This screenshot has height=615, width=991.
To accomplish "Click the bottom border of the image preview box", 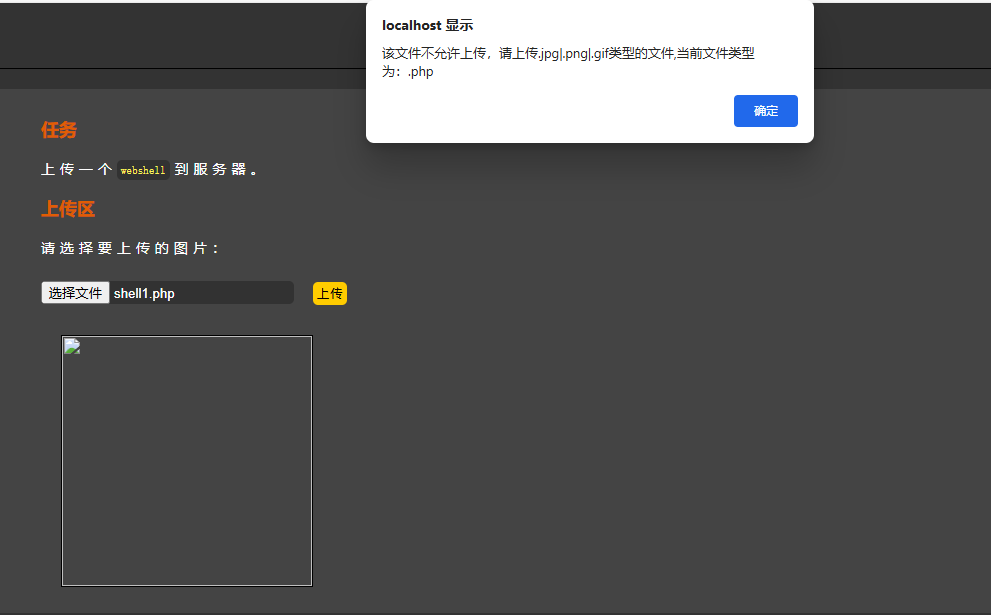I will [x=187, y=586].
